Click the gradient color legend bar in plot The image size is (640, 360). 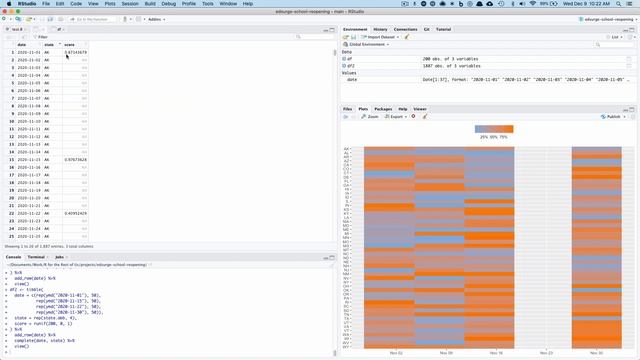(494, 129)
